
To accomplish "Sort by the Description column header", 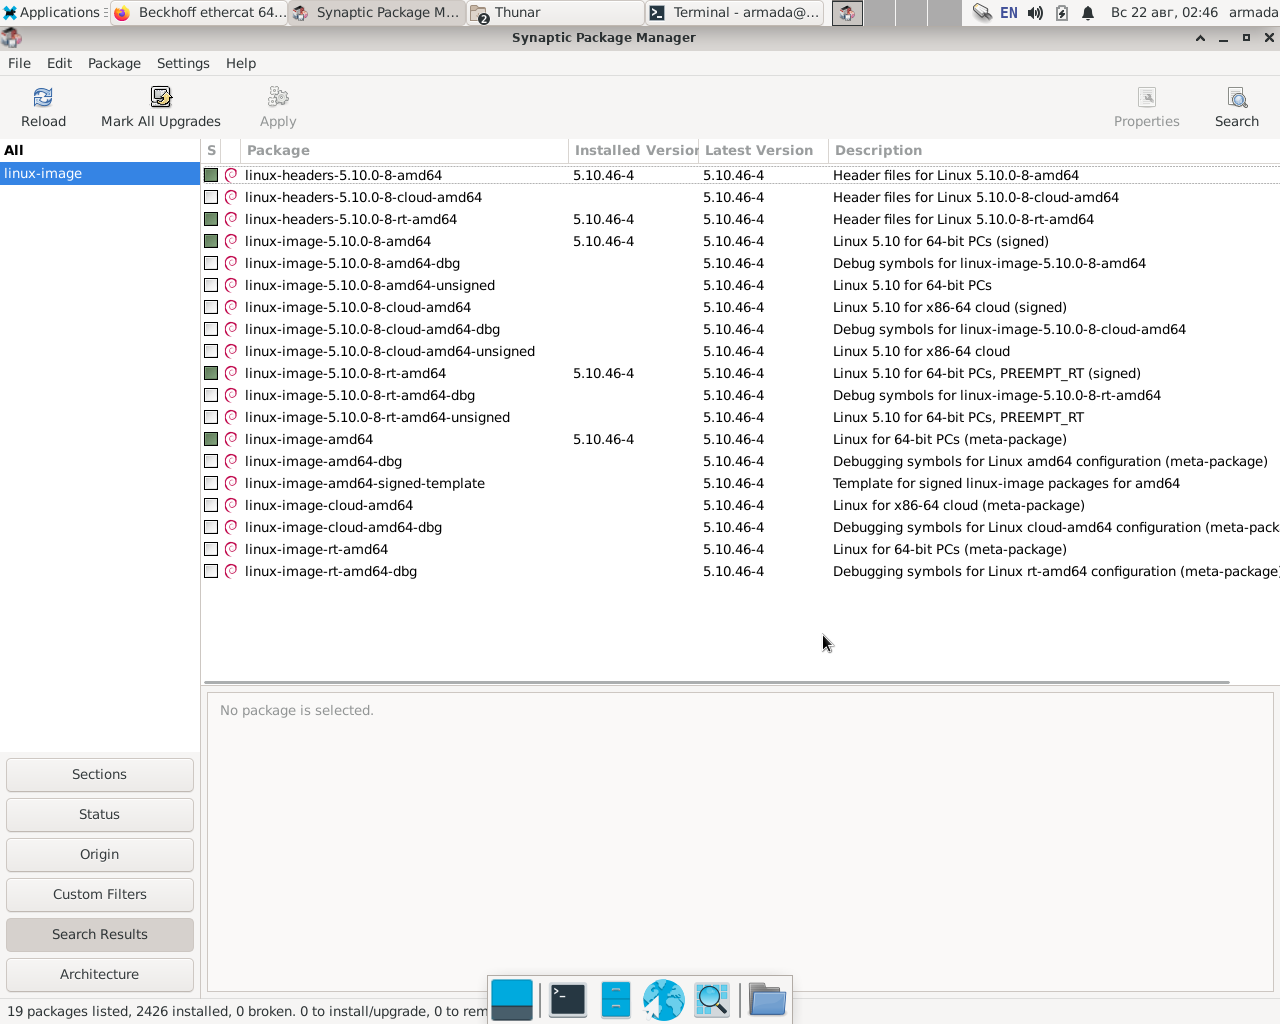I will click(1054, 151).
